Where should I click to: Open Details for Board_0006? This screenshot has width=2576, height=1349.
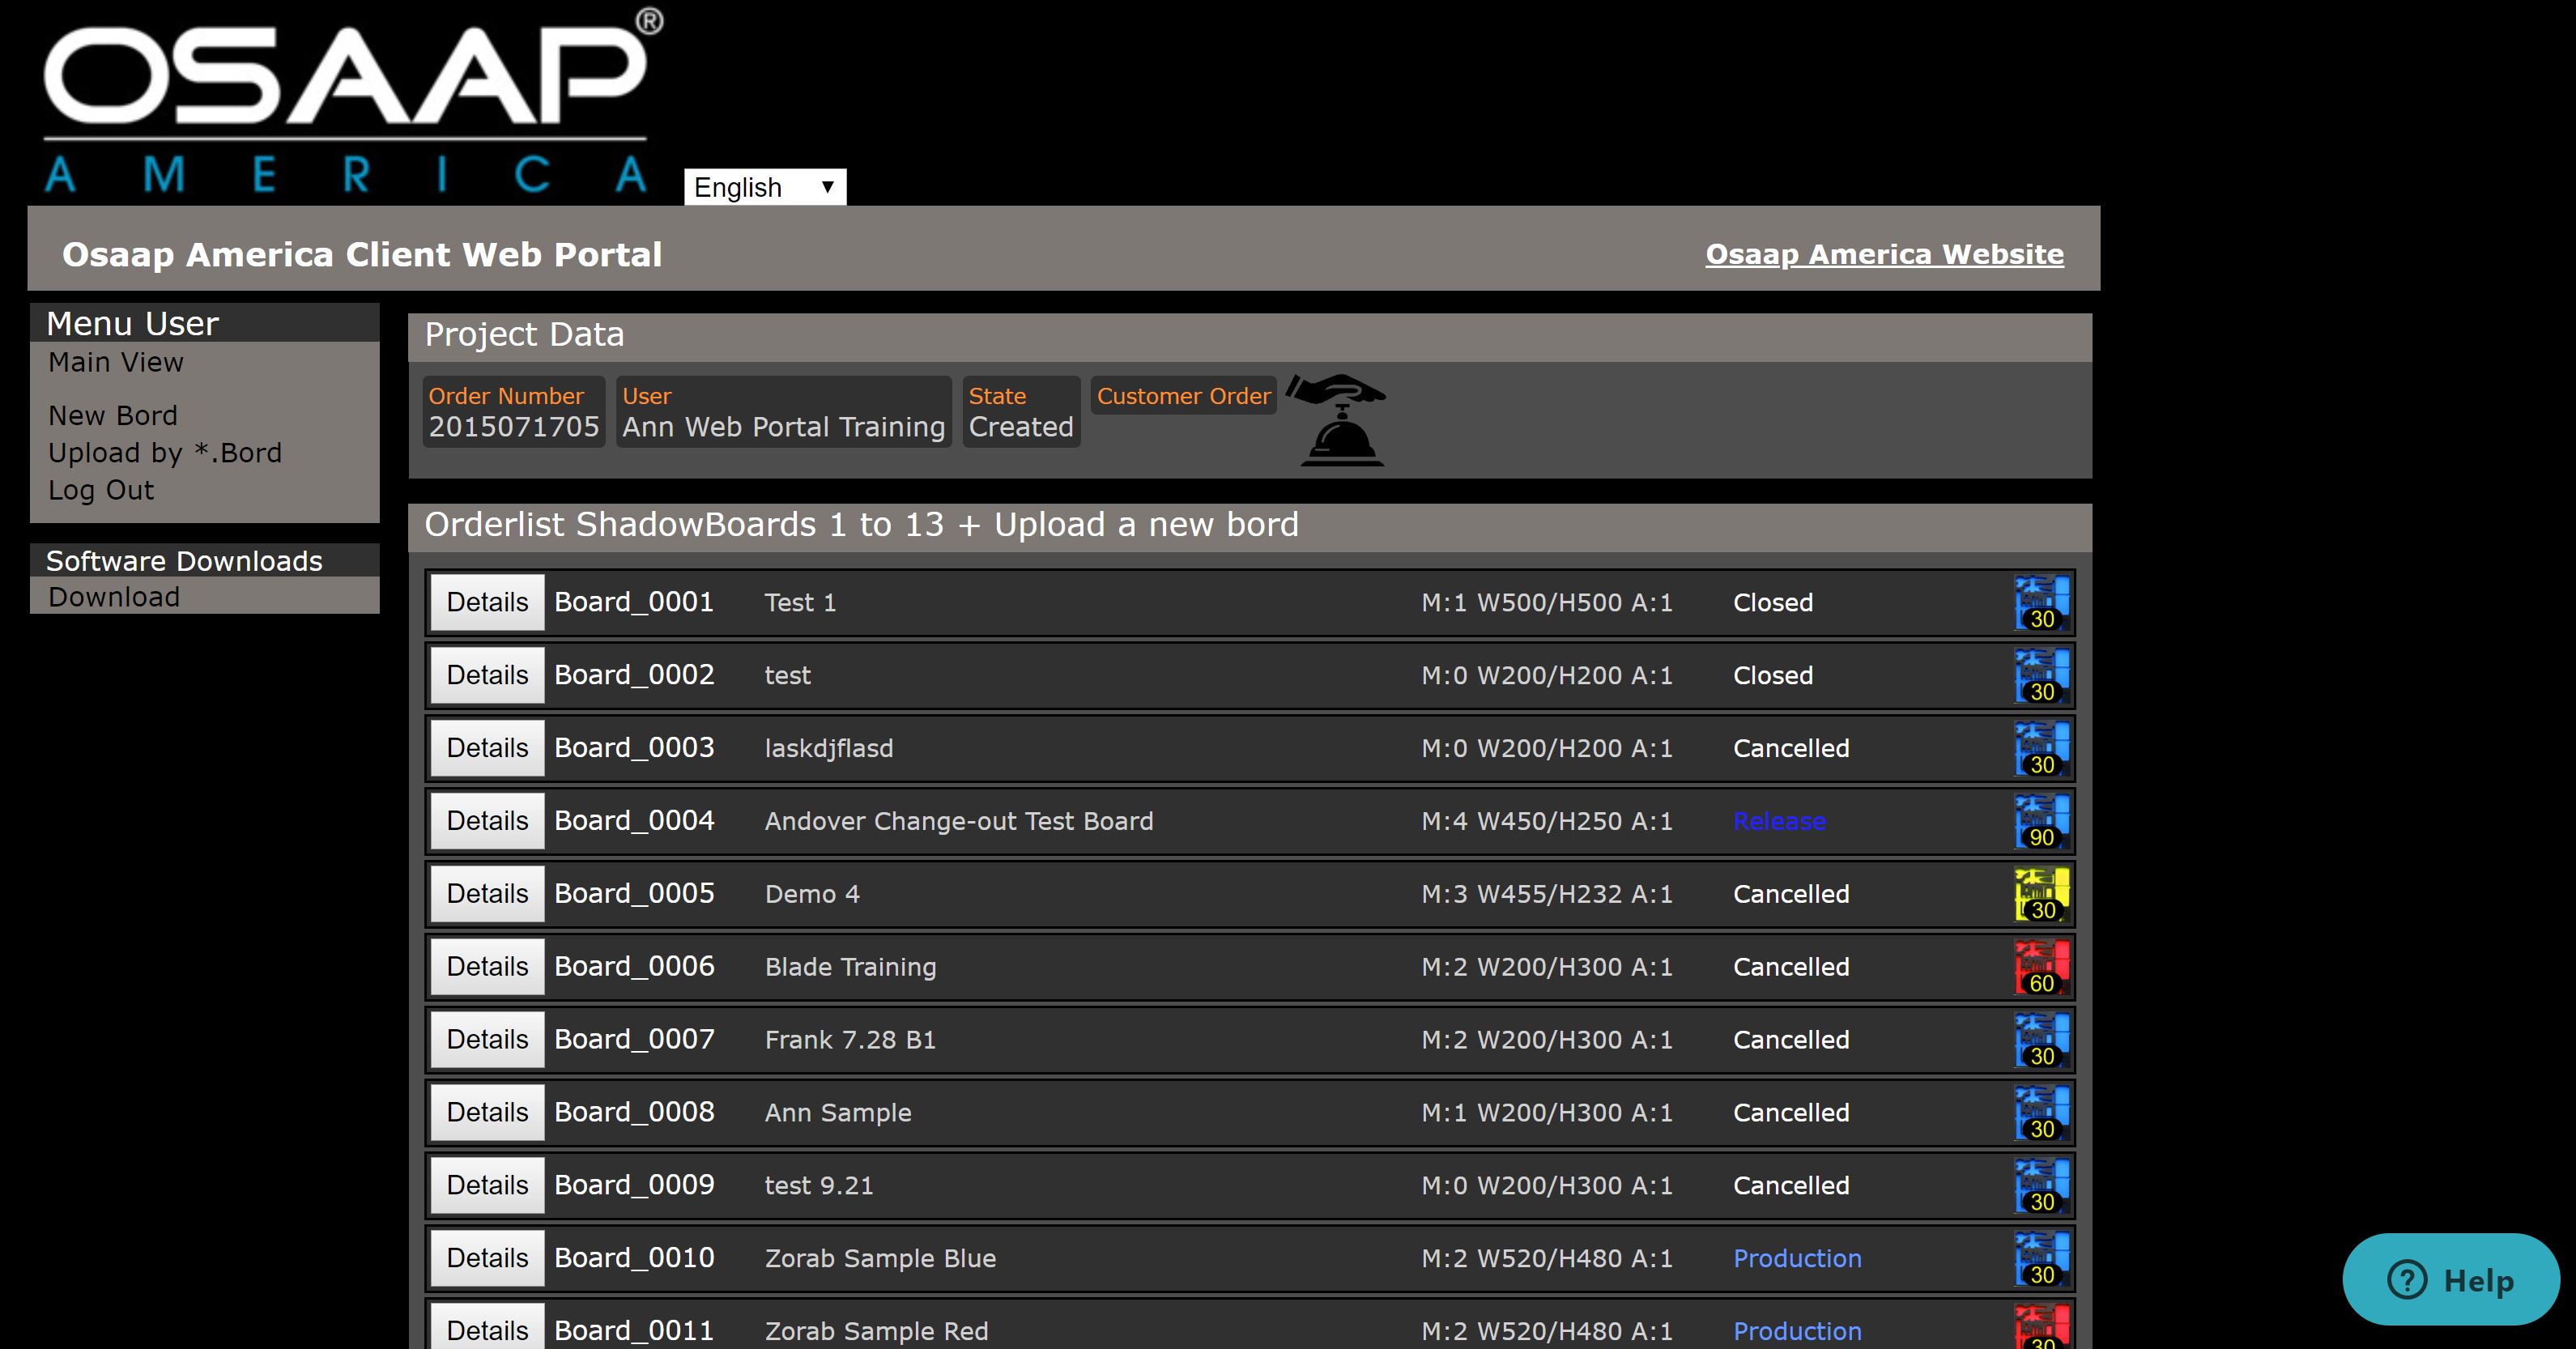coord(487,967)
